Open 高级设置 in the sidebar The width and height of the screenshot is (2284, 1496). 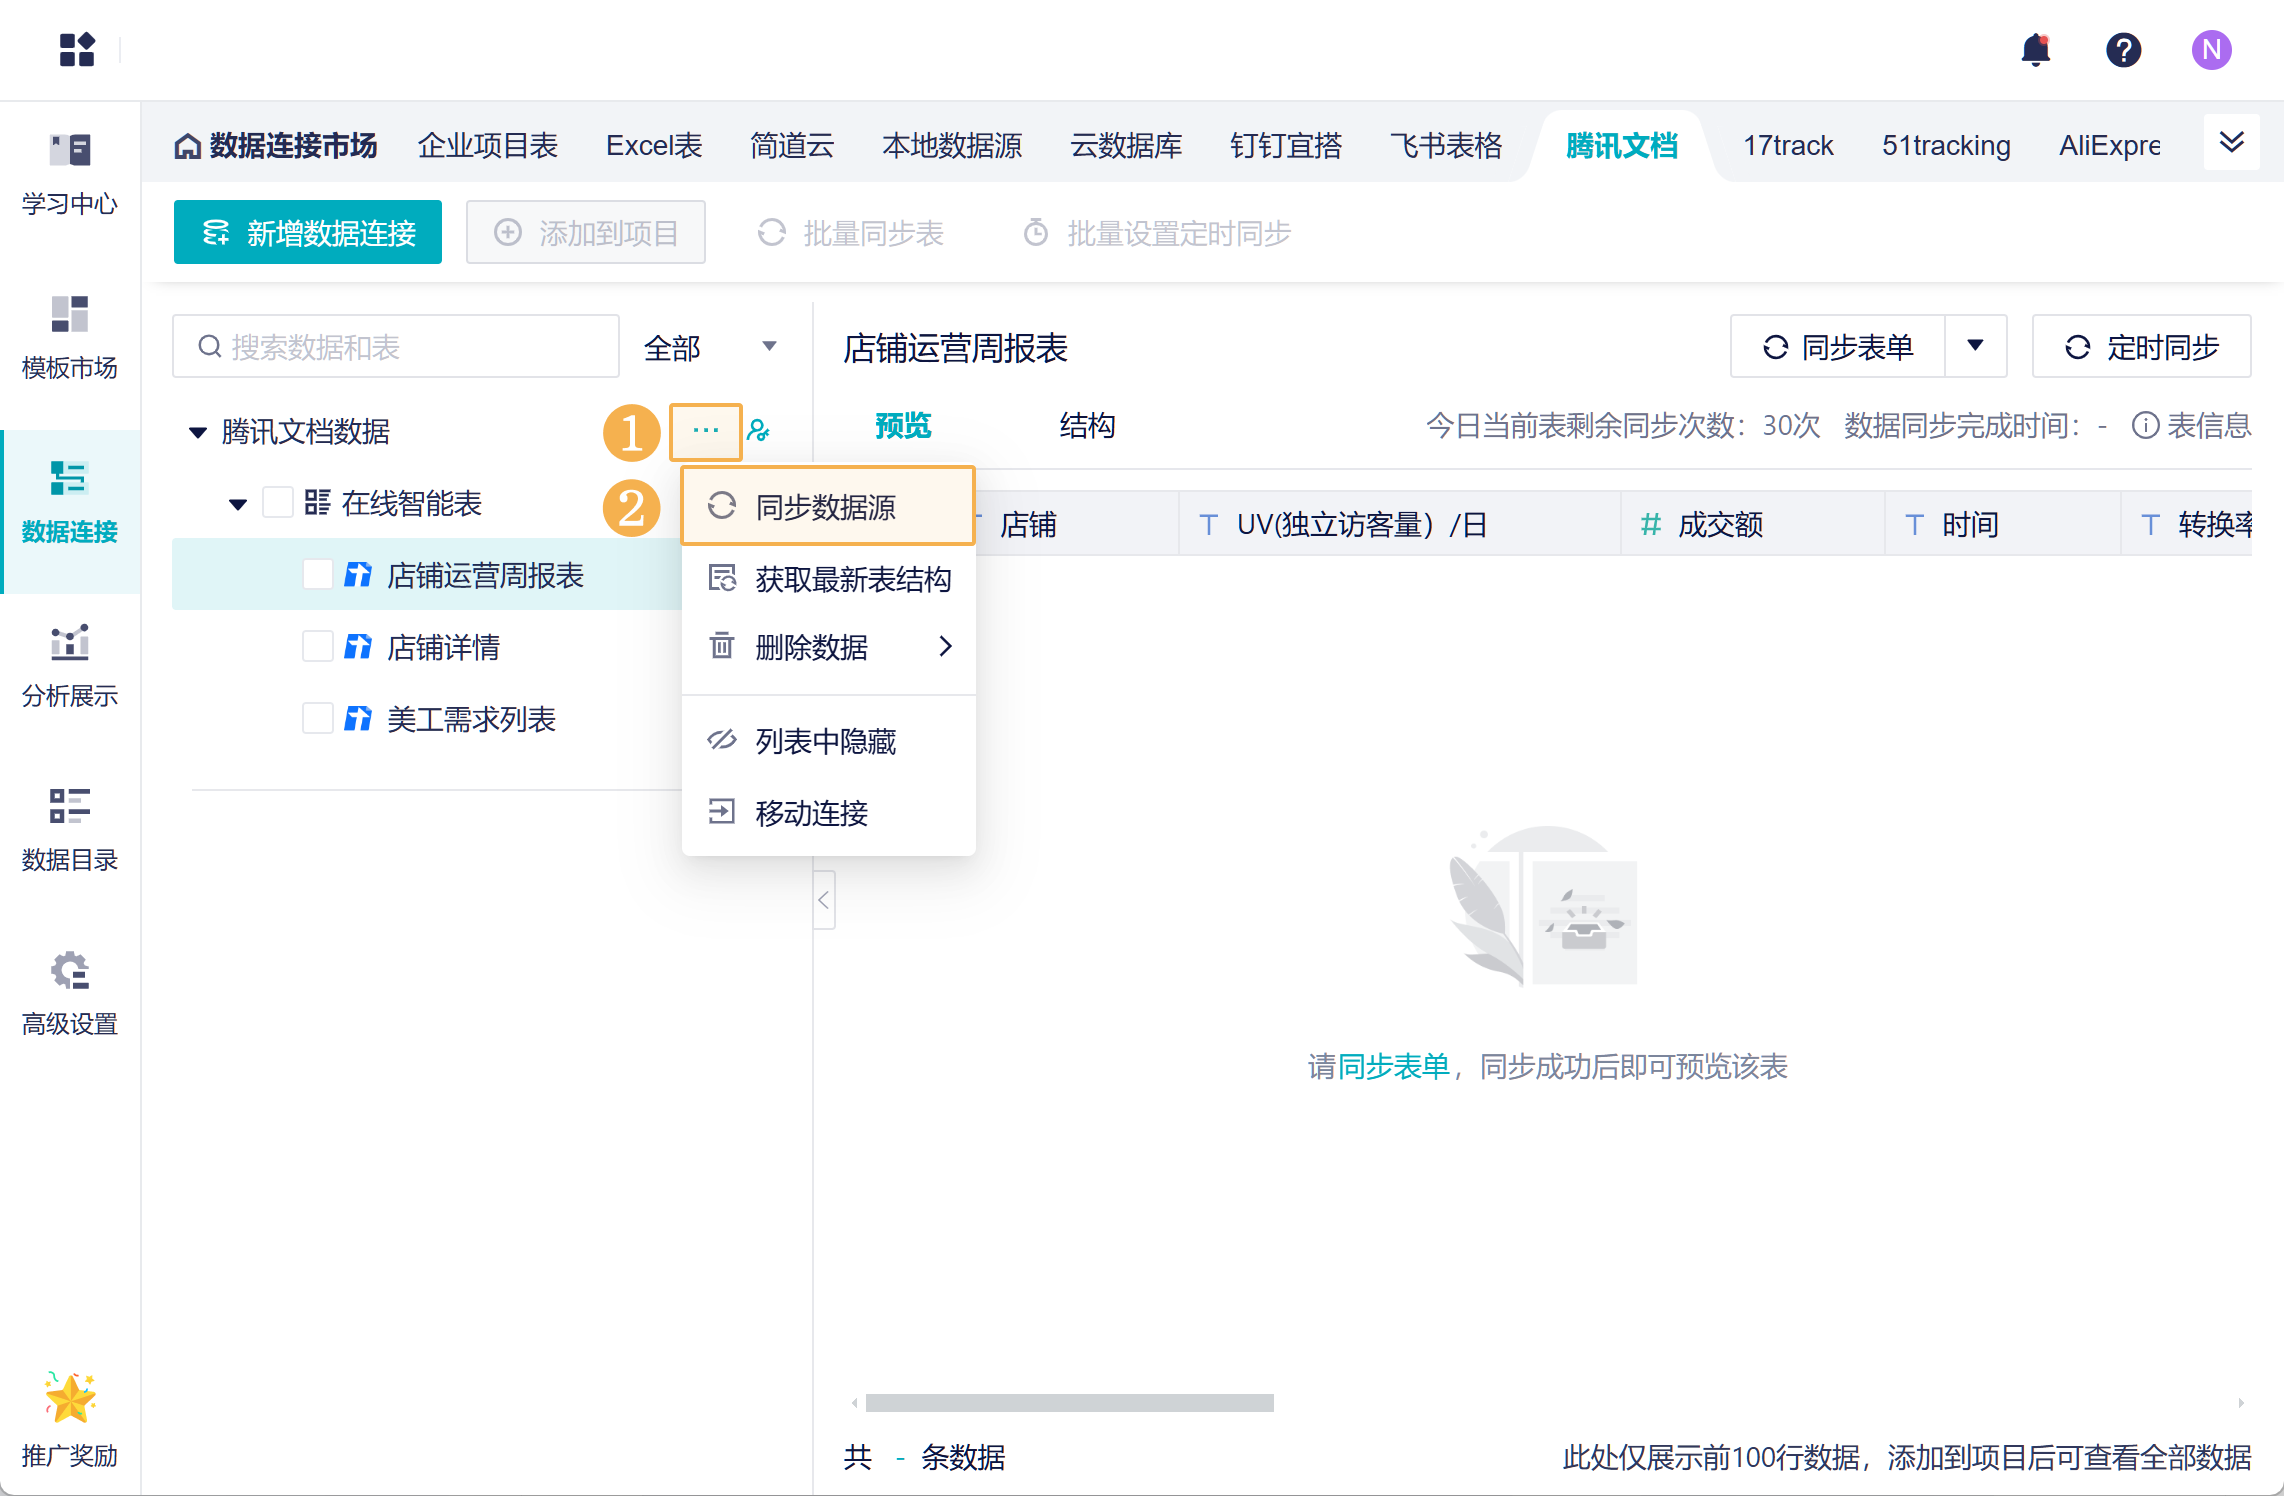coord(70,994)
